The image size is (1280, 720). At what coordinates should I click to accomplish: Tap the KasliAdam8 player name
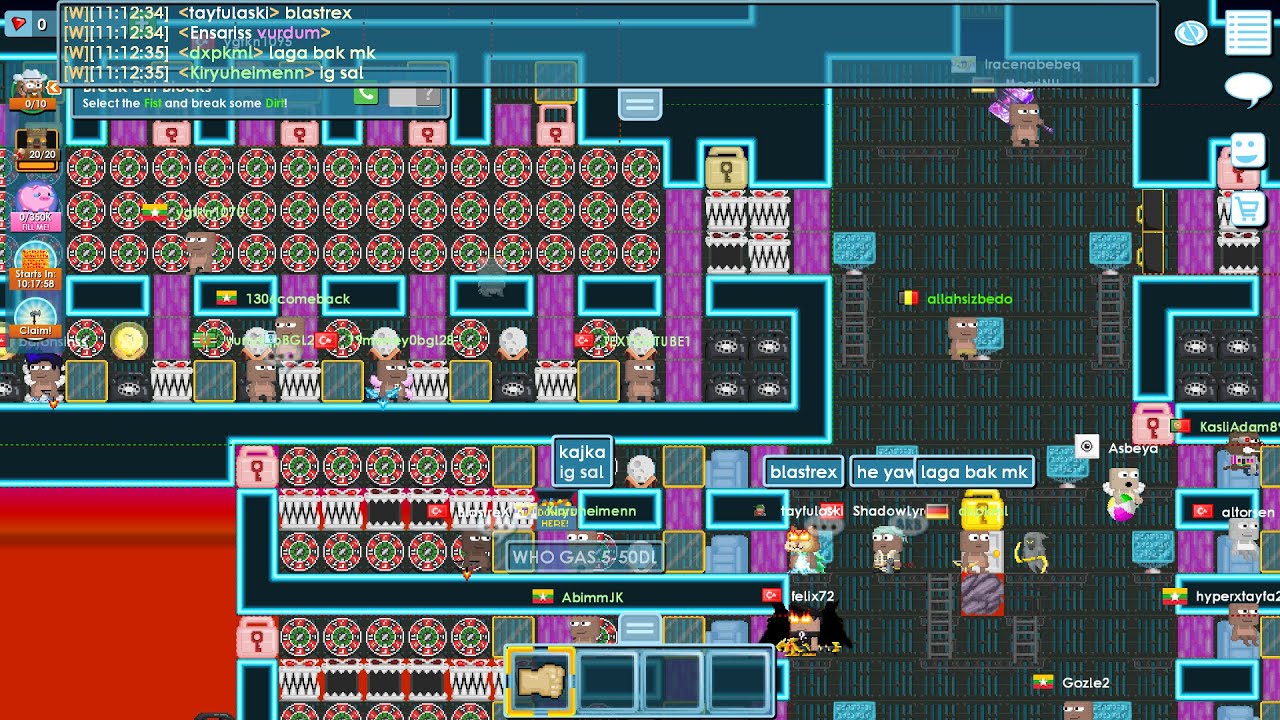point(1239,427)
